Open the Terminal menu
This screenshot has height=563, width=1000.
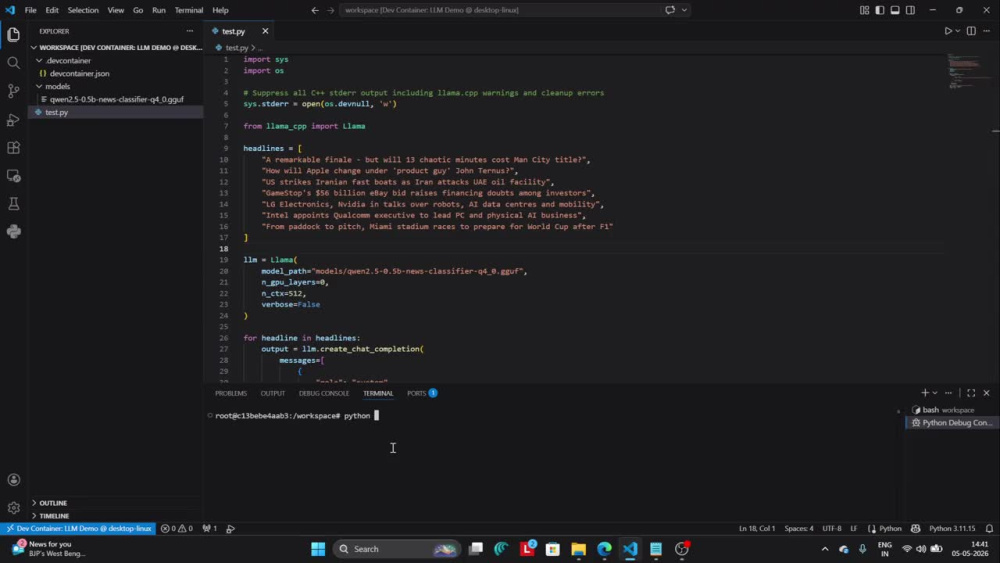coord(189,10)
